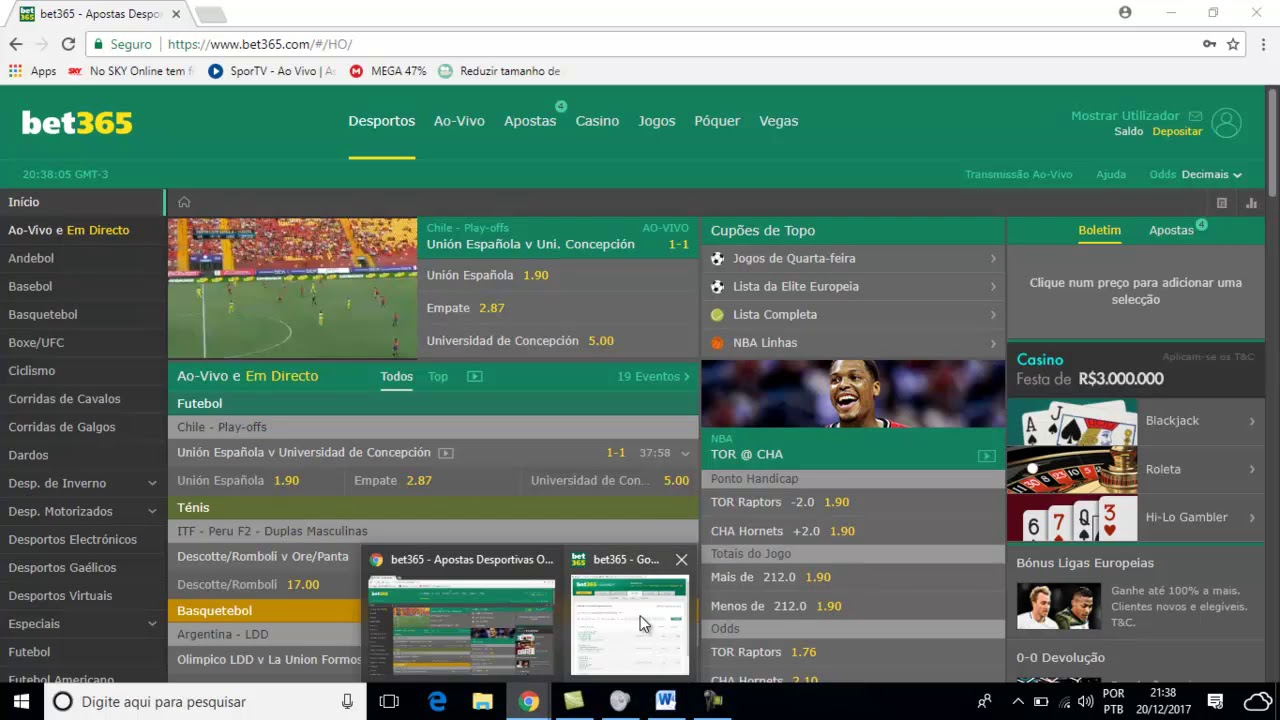Open Chrome menu three dots

coord(1262,44)
